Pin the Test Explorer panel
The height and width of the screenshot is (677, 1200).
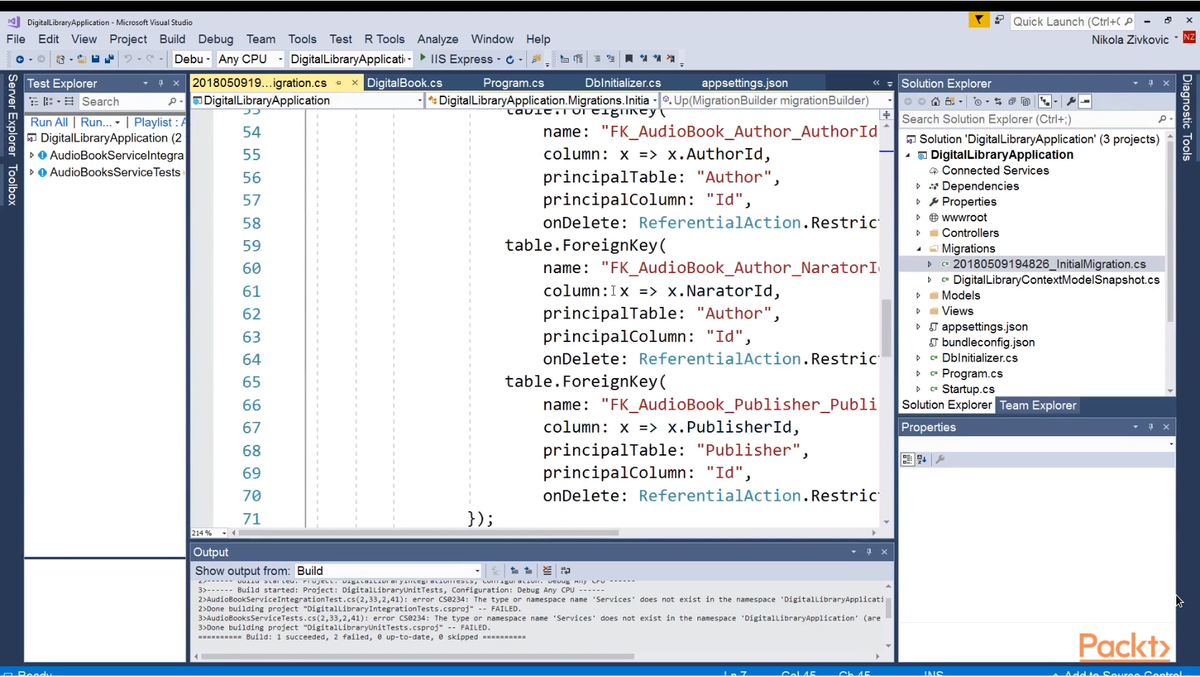[161, 83]
